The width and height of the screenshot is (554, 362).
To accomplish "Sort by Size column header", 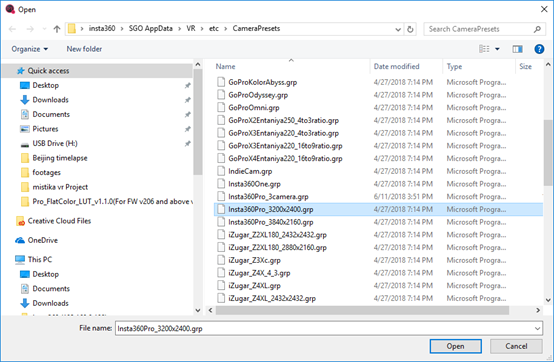I will 525,66.
